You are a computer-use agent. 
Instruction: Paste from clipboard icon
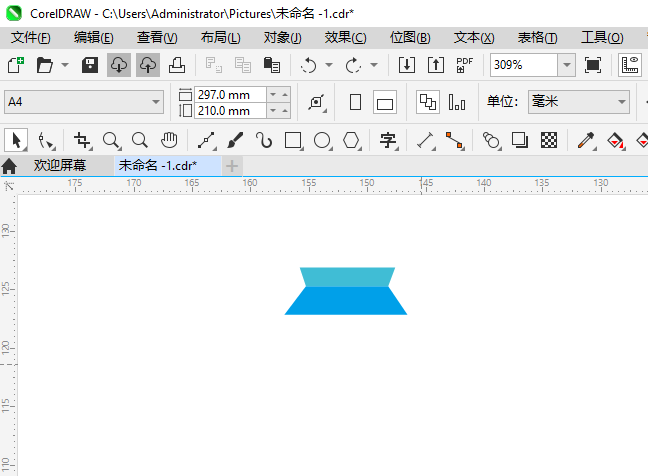tap(272, 65)
